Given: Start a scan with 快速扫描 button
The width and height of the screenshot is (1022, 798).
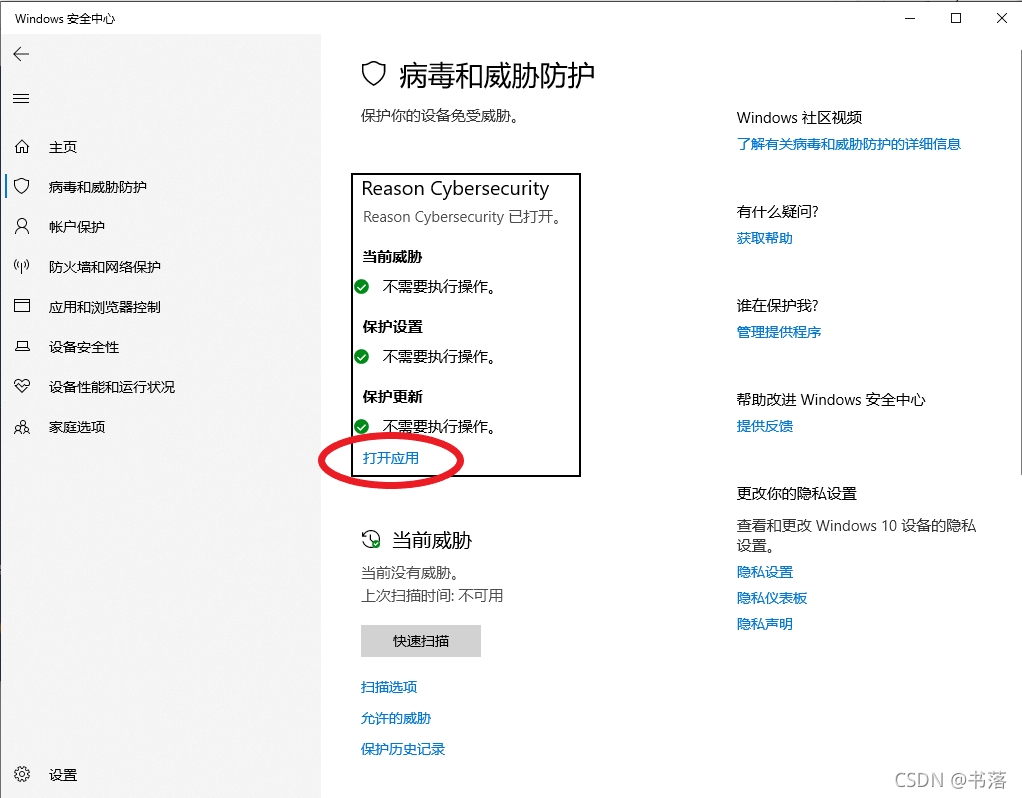Looking at the screenshot, I should 421,641.
